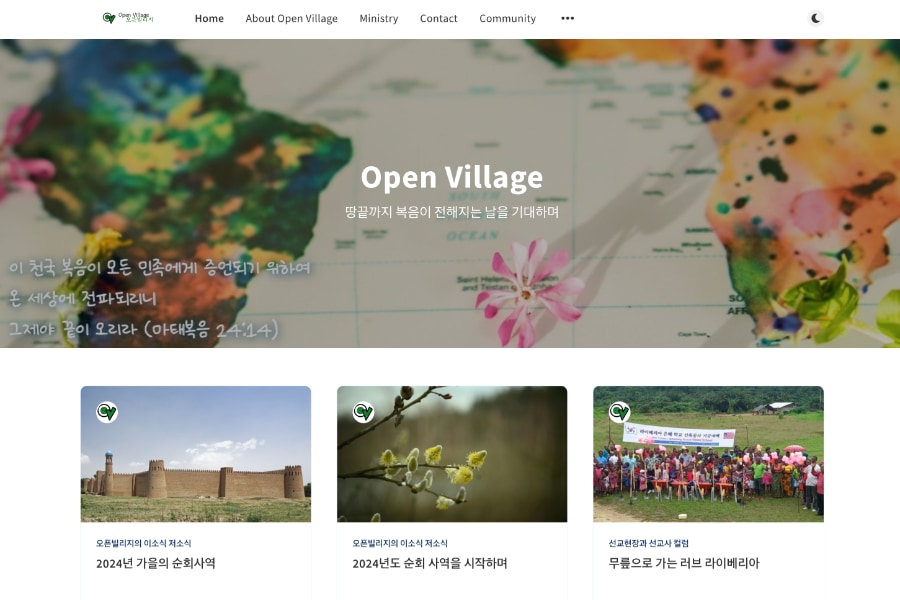Select the Contact navigation link
900x600 pixels.
pyautogui.click(x=439, y=18)
